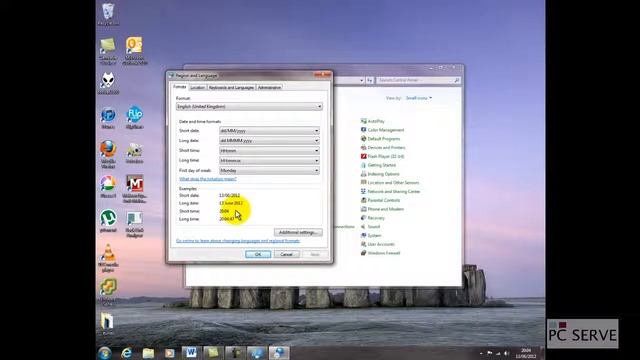Open Recovery in Control Panel
640x360 pixels.
pyautogui.click(x=376, y=218)
